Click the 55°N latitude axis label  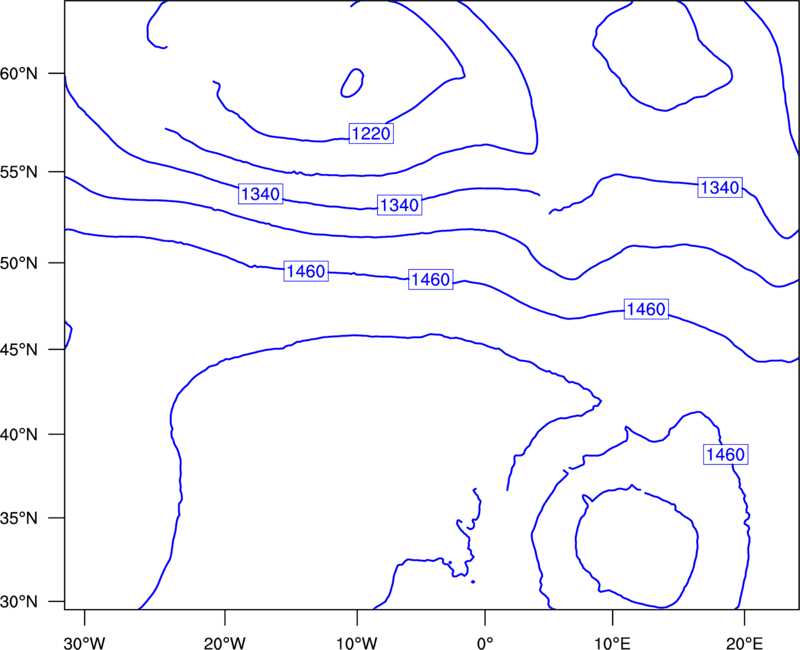pos(19,172)
